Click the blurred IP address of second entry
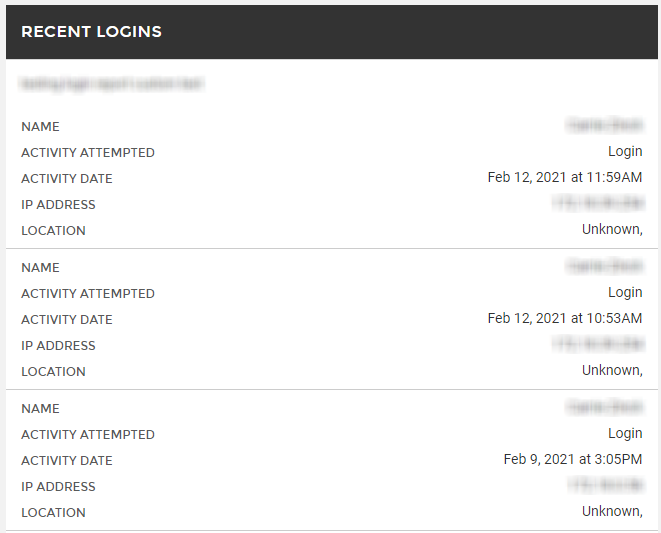This screenshot has height=533, width=661. [x=598, y=344]
